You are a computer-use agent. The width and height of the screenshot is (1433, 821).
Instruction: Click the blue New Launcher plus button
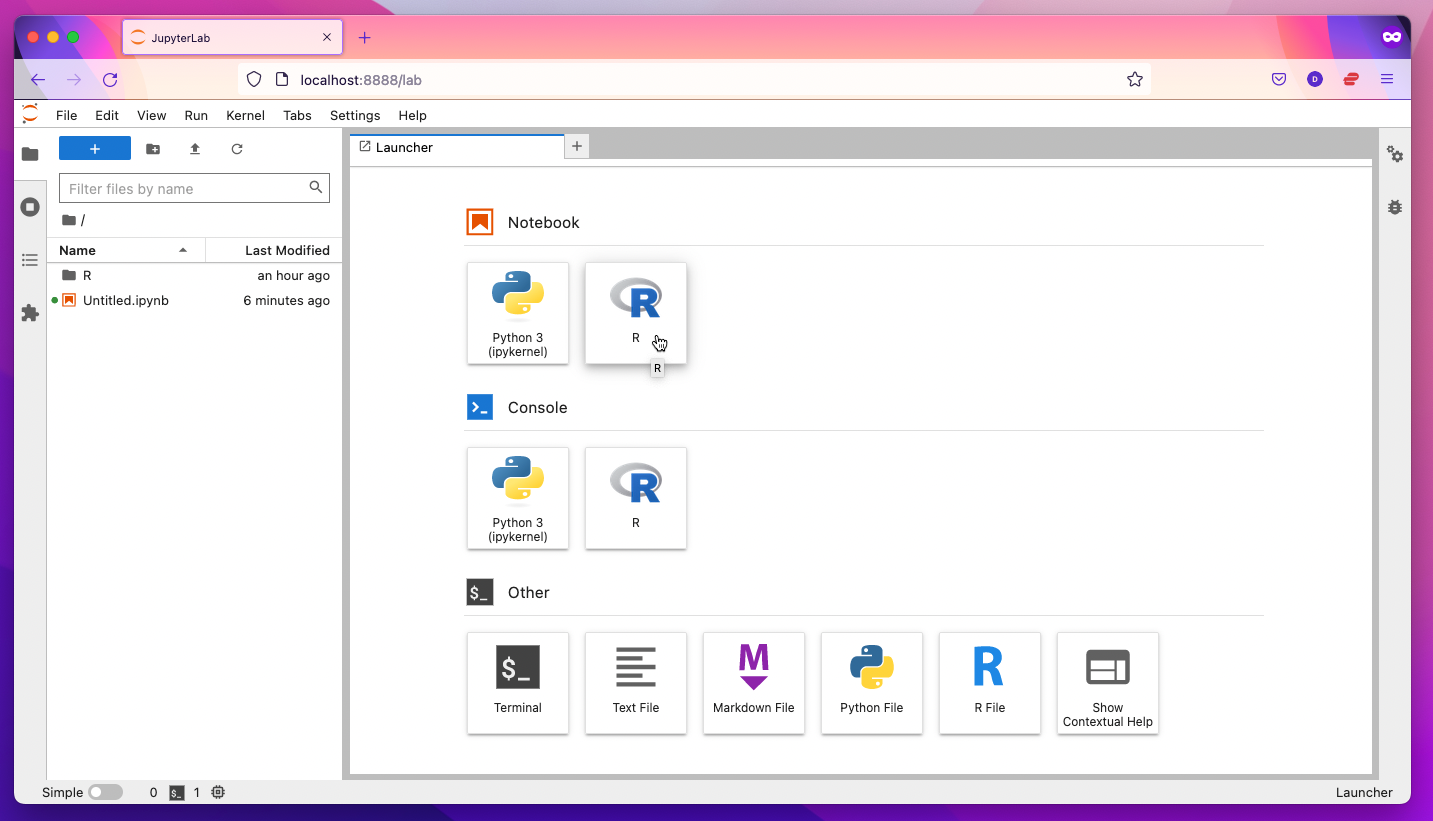(95, 149)
